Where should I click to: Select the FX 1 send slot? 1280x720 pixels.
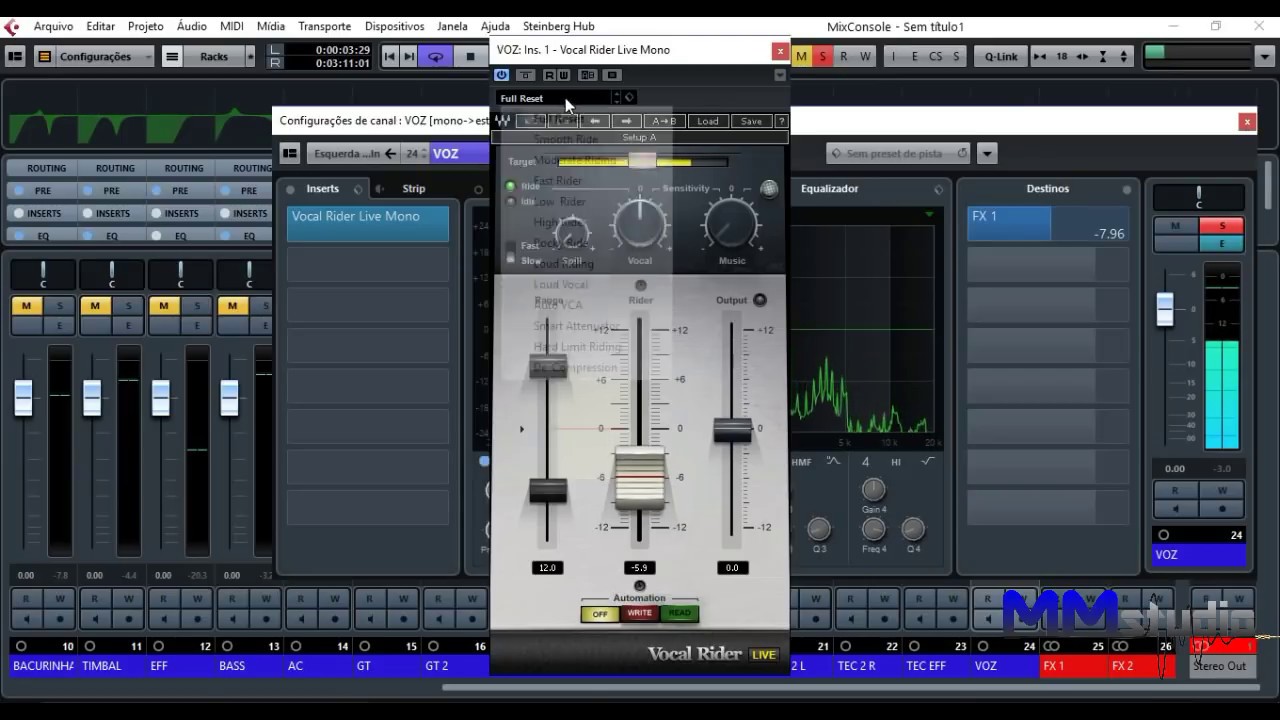pyautogui.click(x=1048, y=224)
